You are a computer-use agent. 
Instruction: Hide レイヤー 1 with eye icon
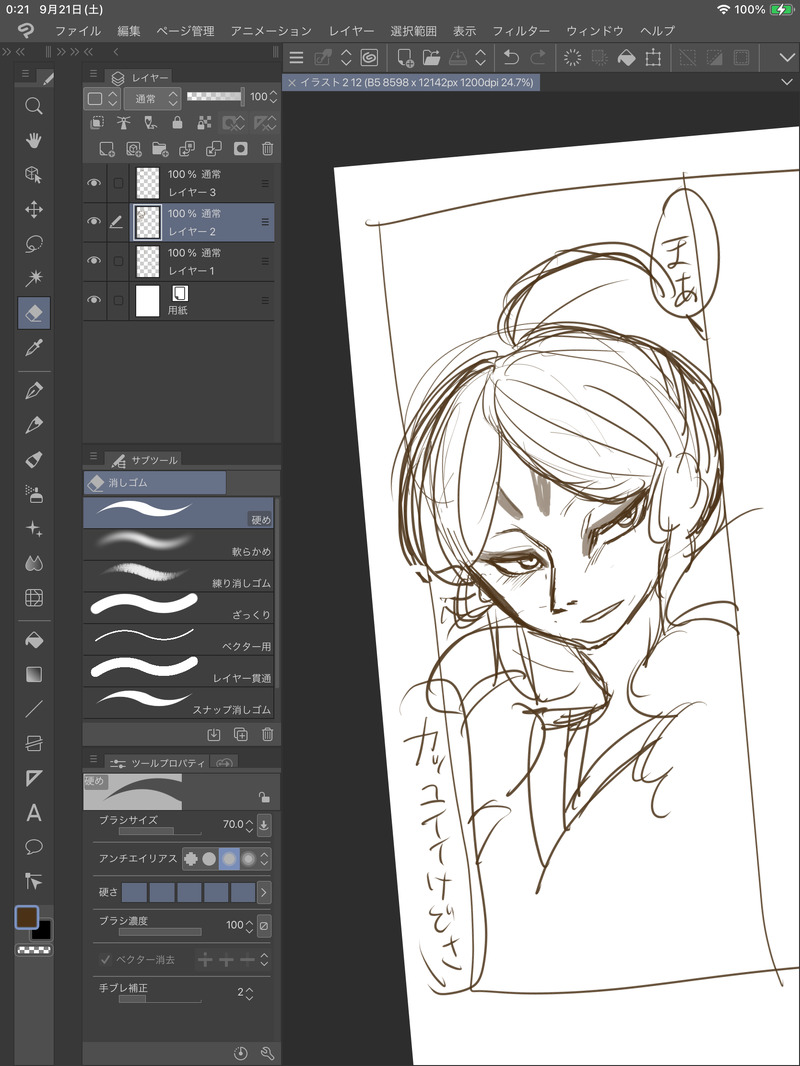click(94, 260)
